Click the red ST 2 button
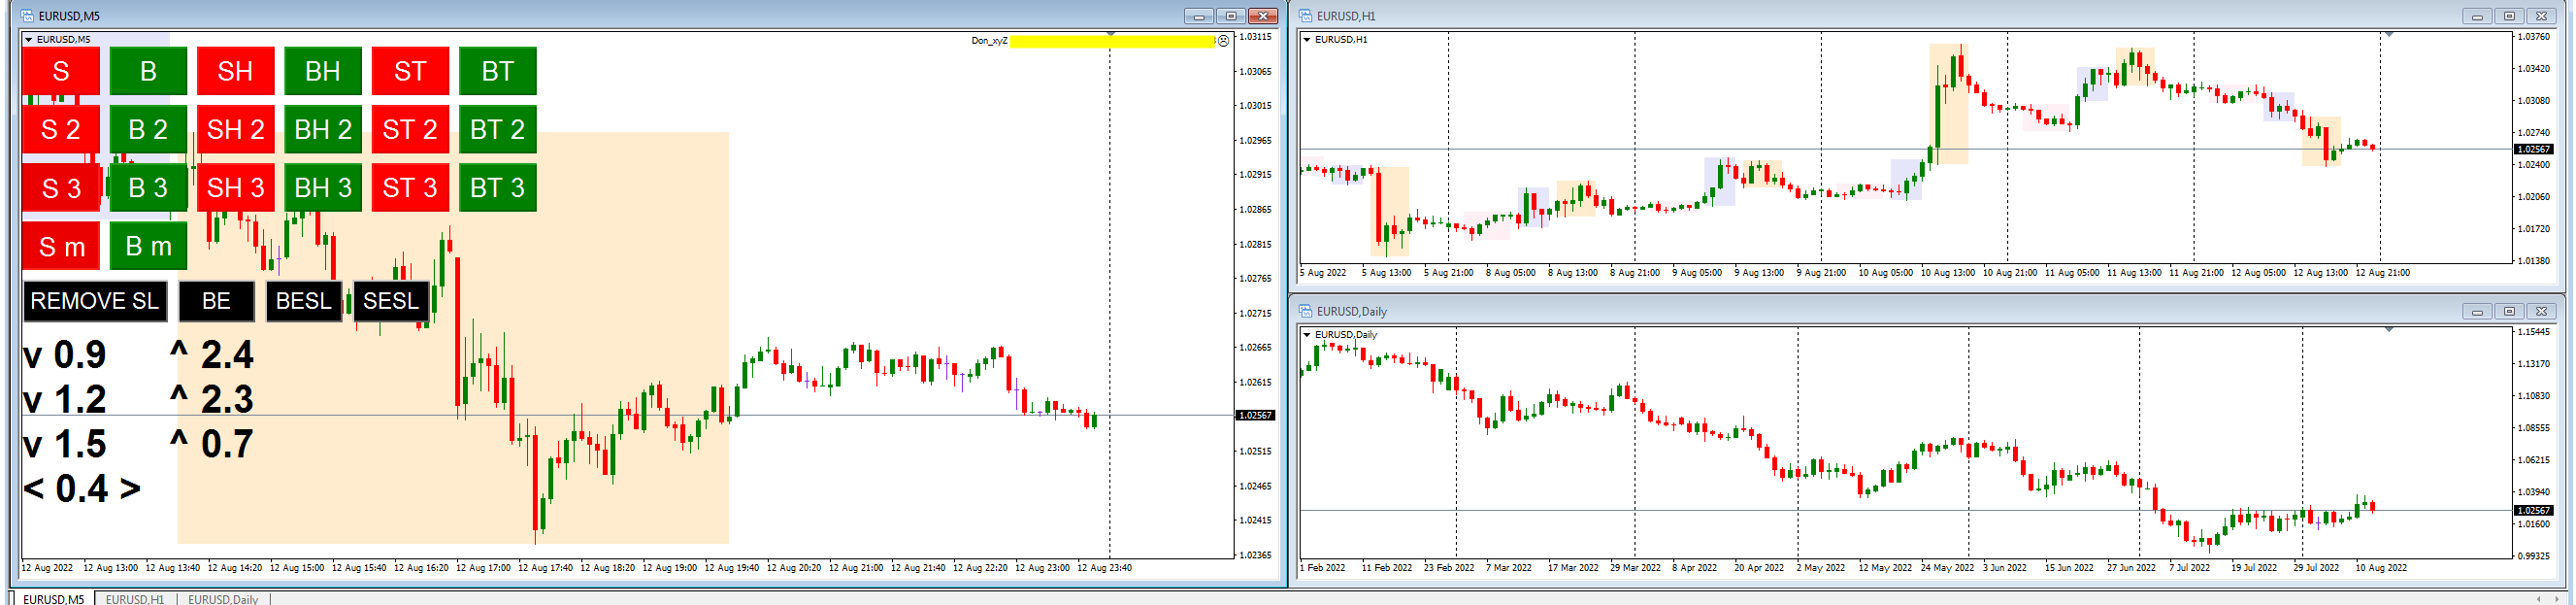This screenshot has width=2576, height=605. [x=410, y=129]
